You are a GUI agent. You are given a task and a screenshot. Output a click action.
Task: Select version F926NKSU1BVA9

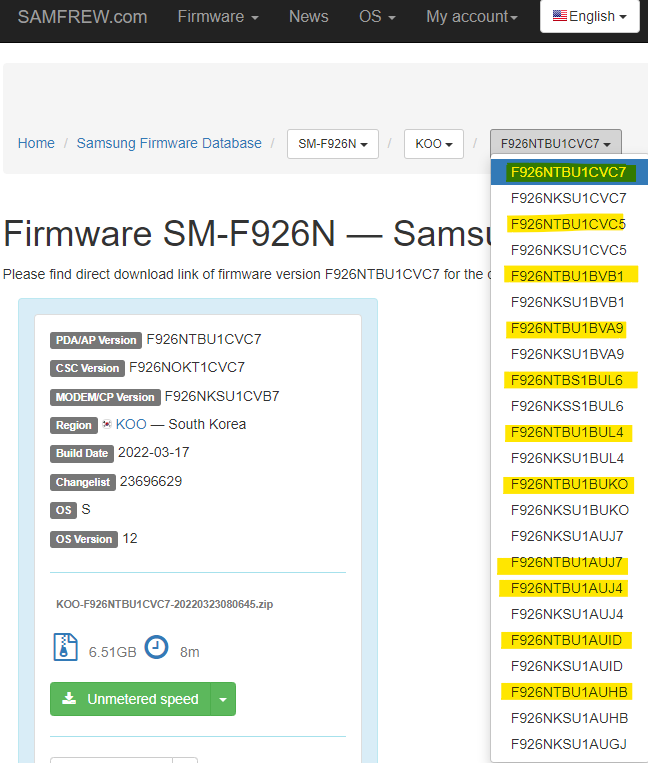pos(569,354)
